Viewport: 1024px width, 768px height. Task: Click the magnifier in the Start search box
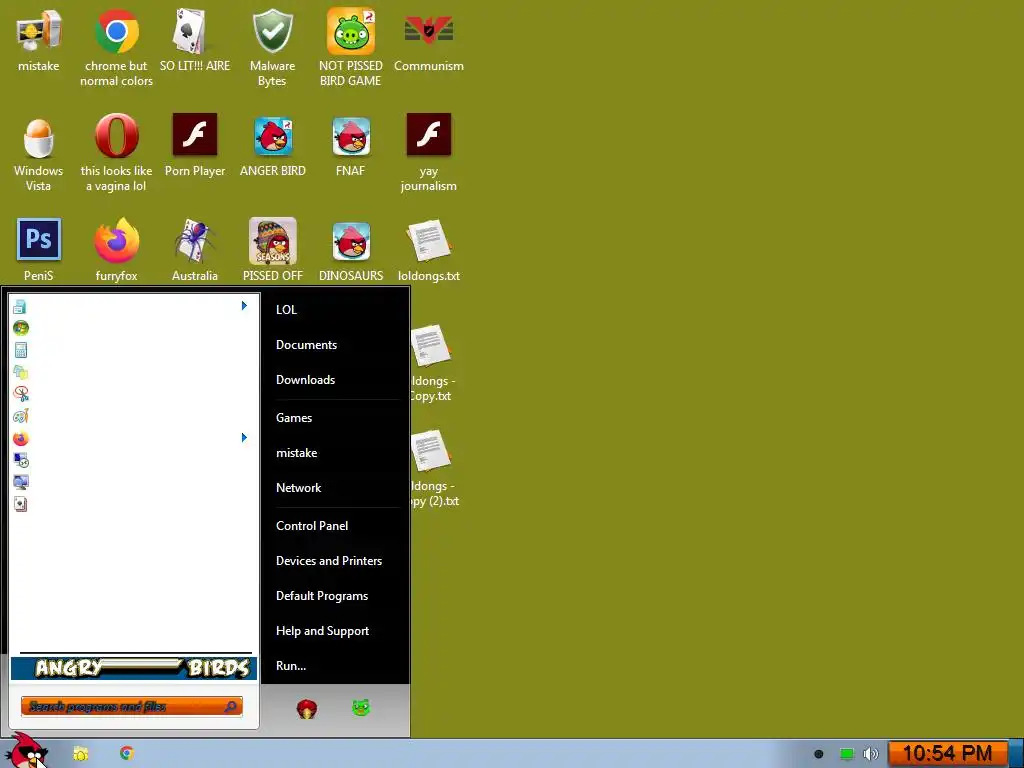(231, 707)
